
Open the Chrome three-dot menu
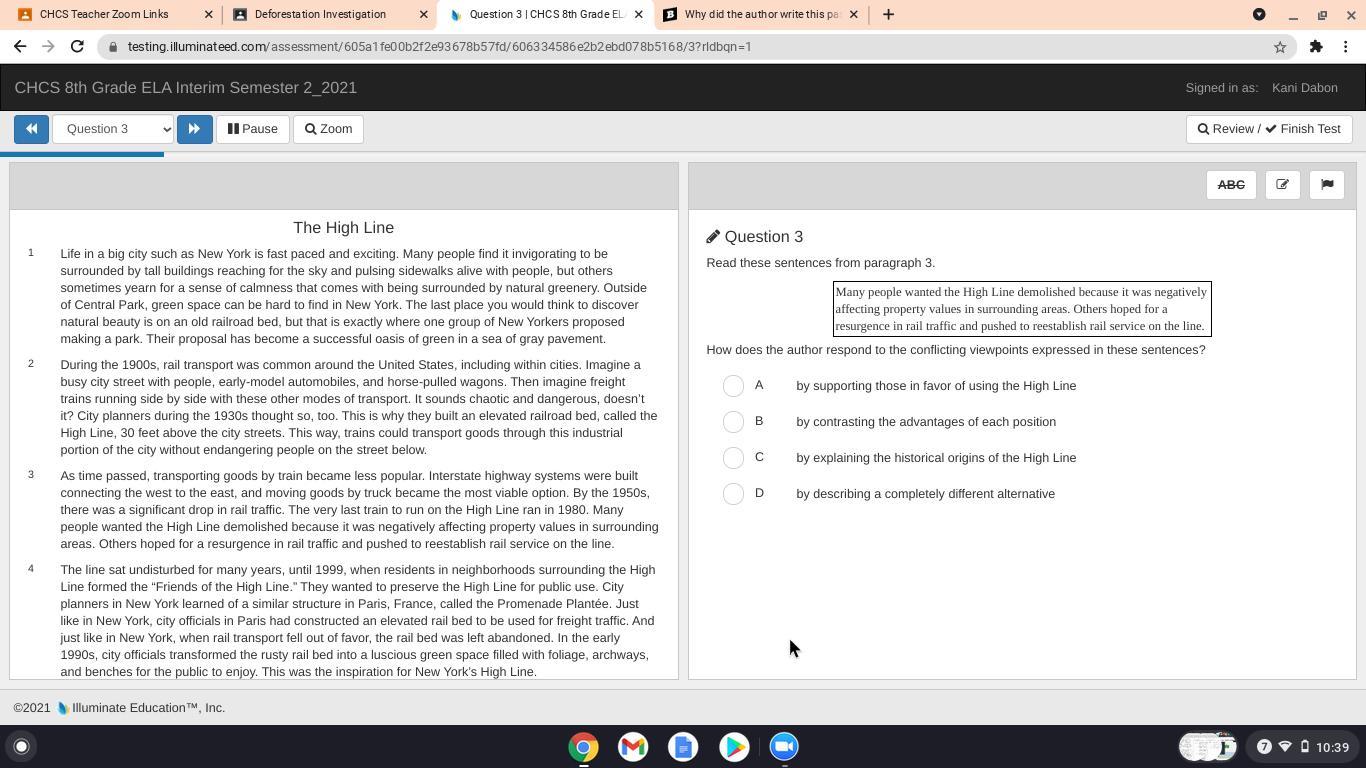coord(1346,46)
